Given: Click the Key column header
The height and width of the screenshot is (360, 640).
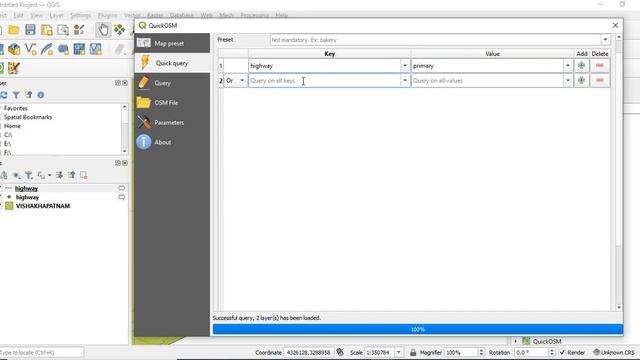Looking at the screenshot, I should point(329,54).
